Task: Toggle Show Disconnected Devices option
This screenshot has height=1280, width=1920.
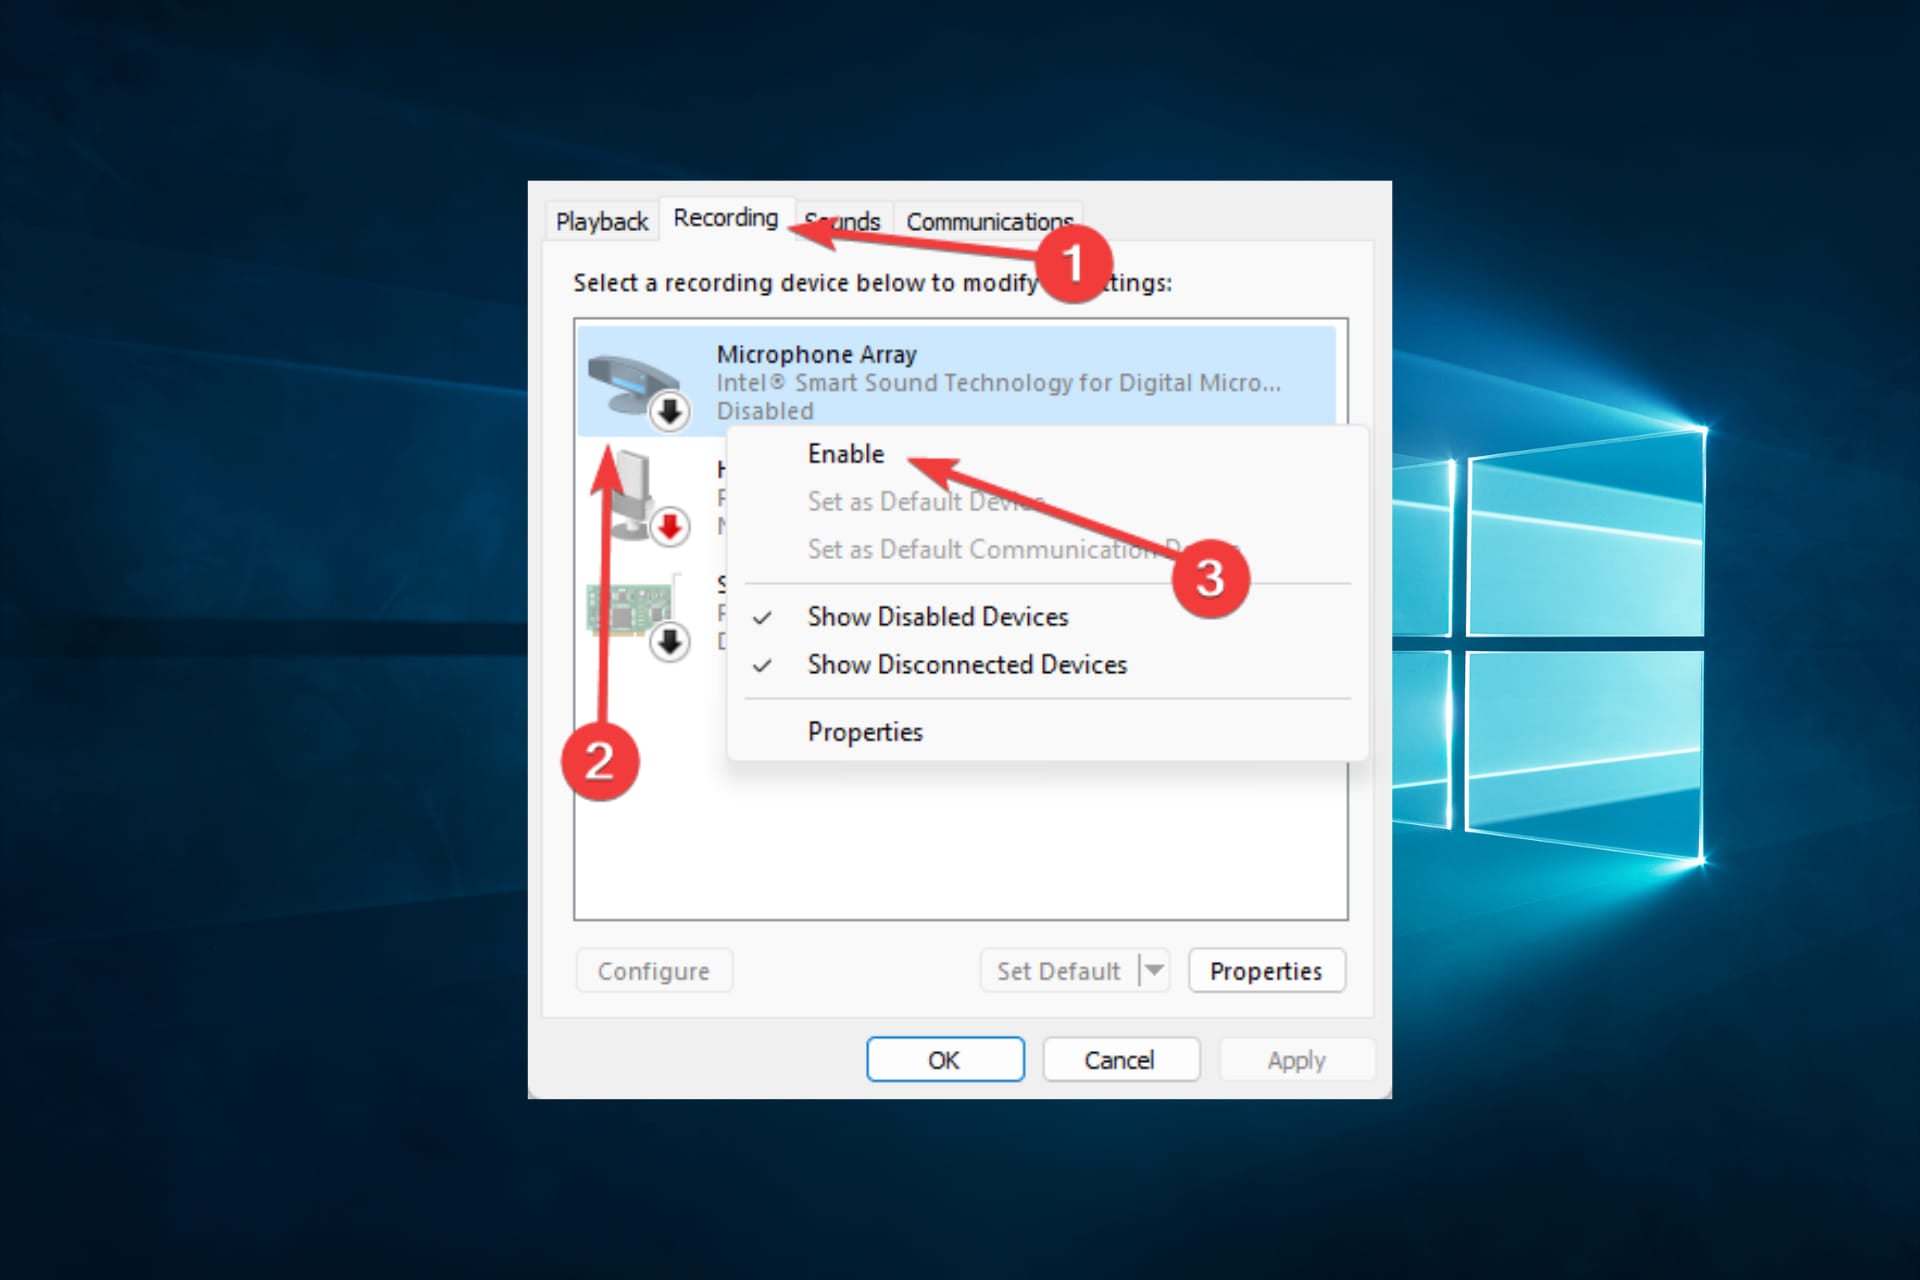Action: point(1047,665)
